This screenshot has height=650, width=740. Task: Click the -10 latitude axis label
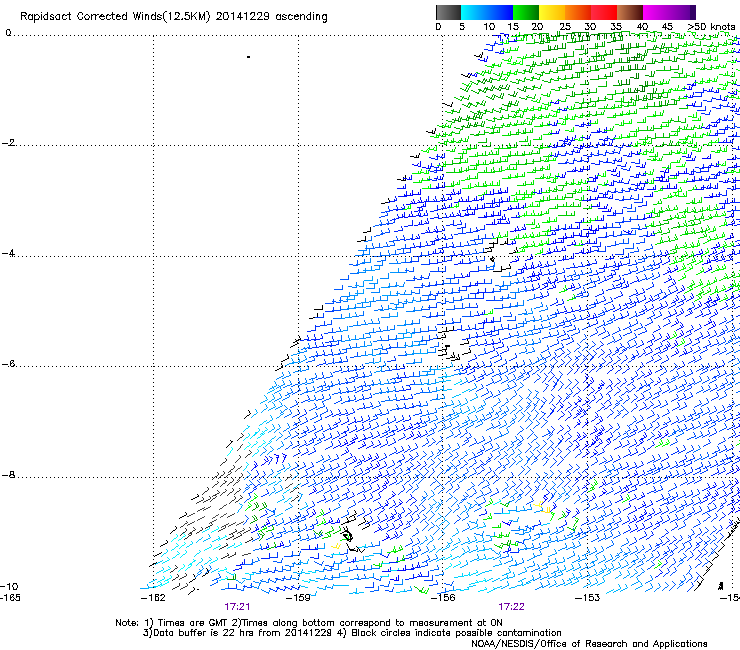pos(9,587)
